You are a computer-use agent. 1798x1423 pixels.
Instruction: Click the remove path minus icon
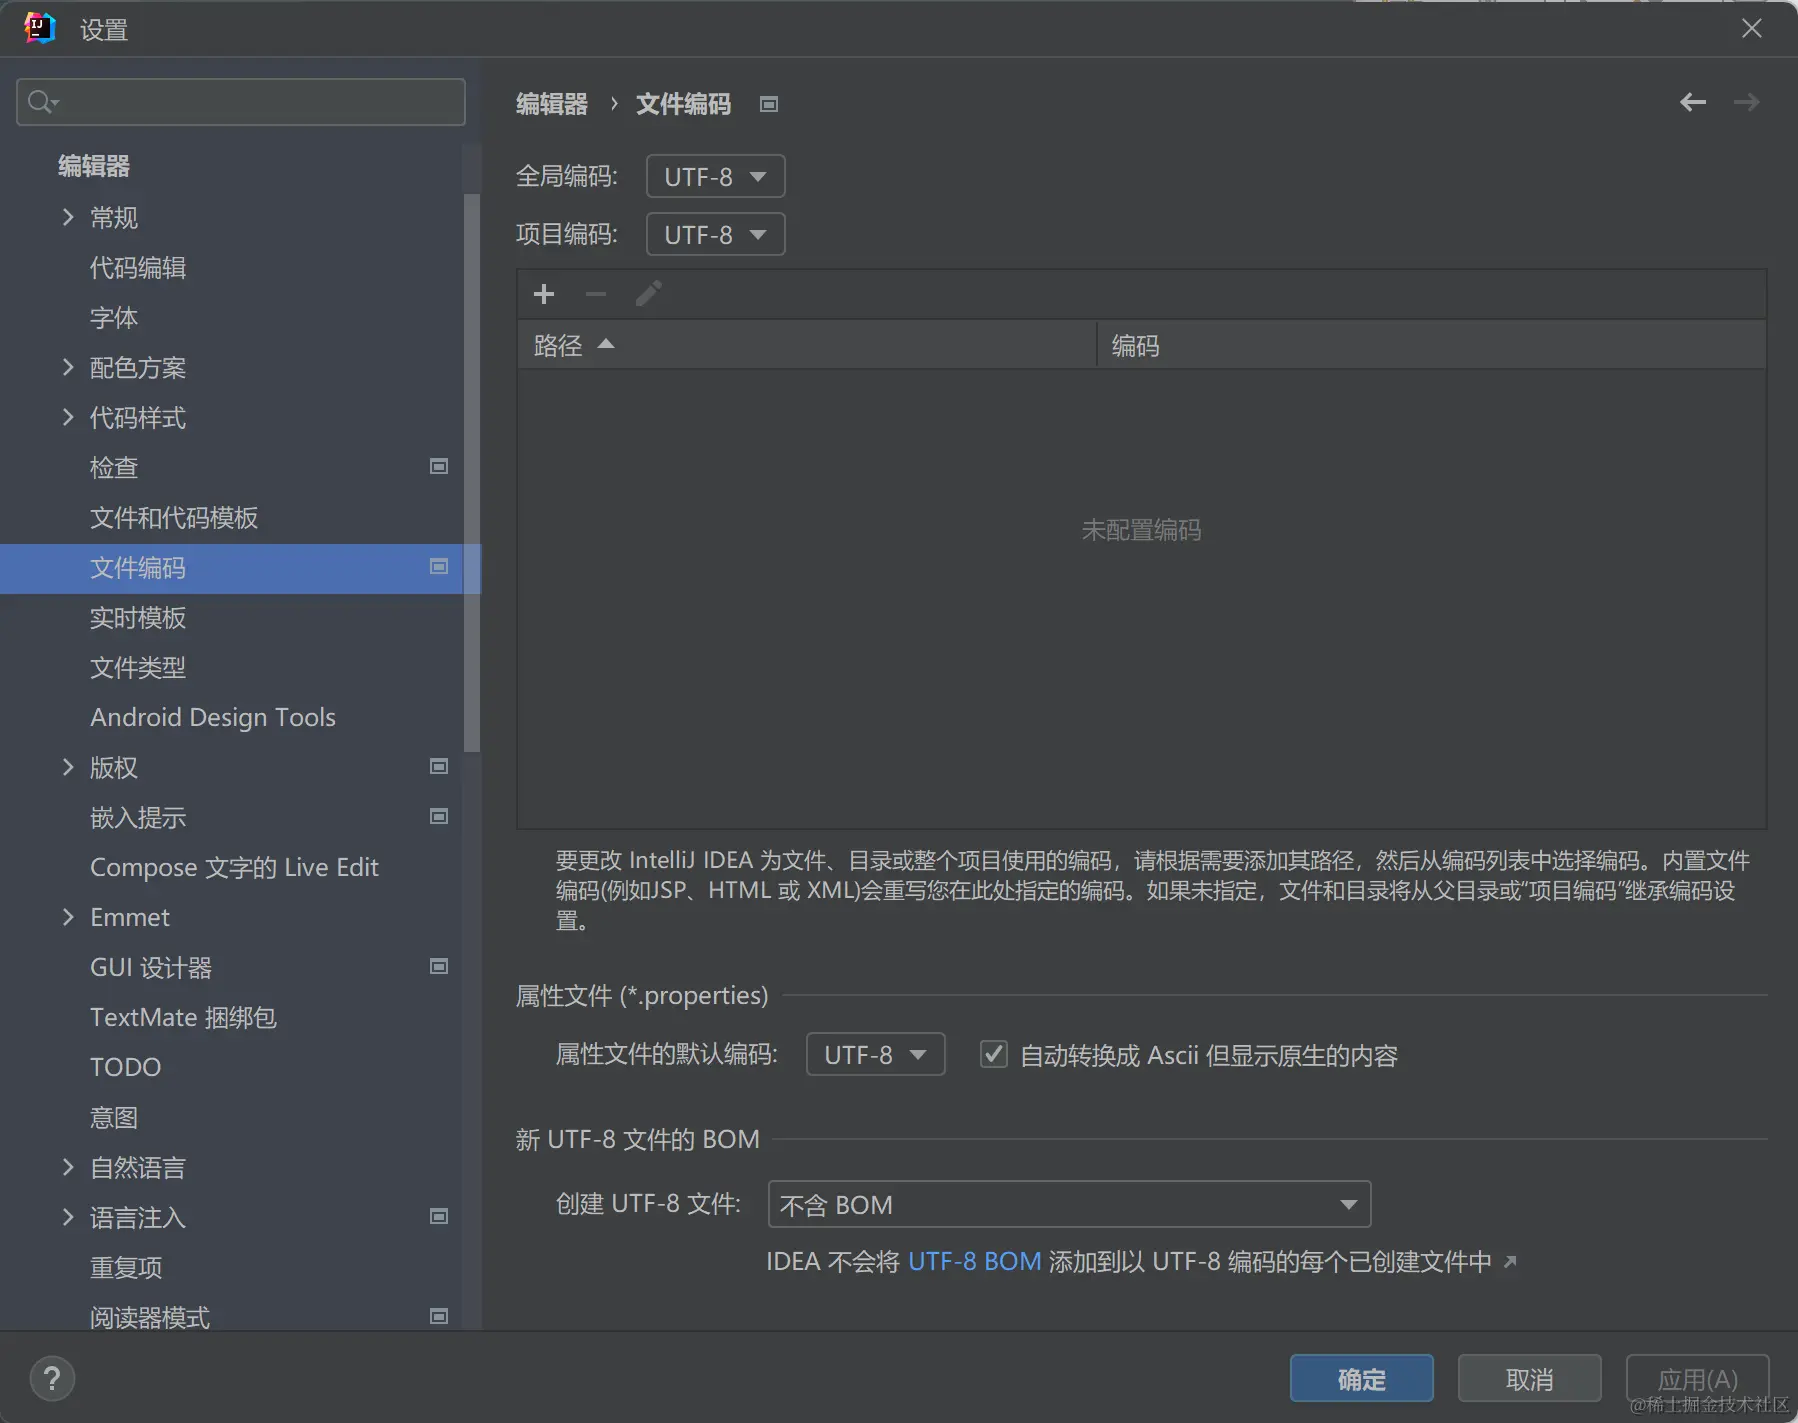coord(596,294)
